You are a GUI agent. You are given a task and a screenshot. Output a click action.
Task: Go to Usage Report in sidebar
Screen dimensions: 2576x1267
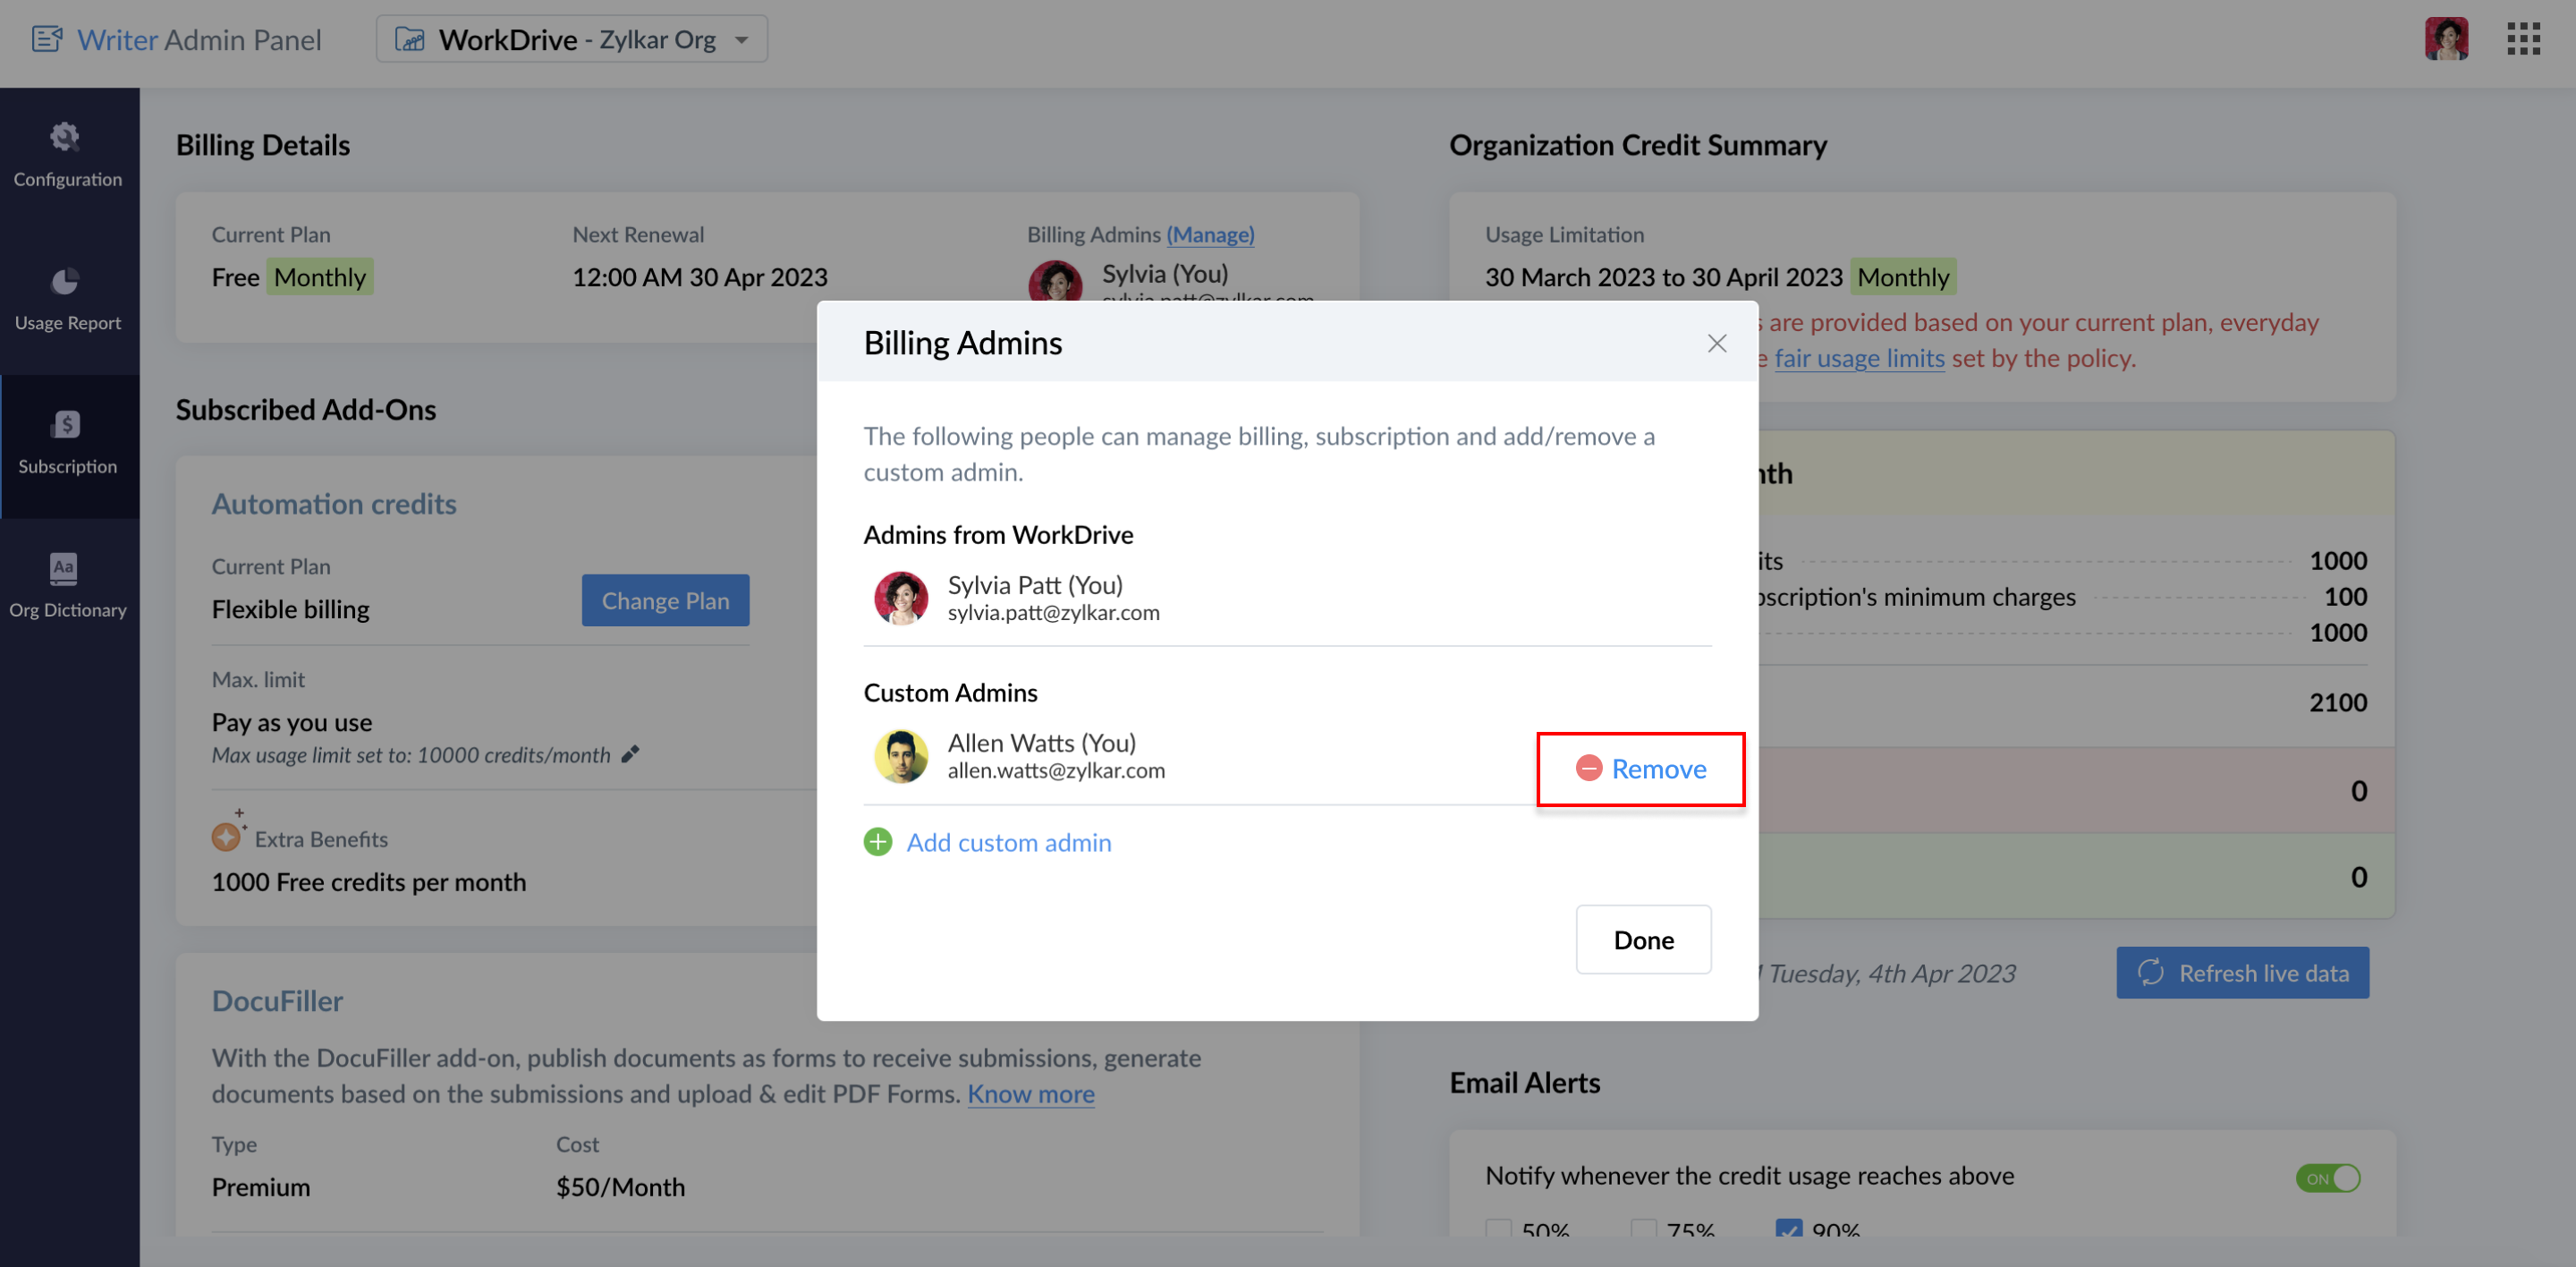[x=68, y=300]
